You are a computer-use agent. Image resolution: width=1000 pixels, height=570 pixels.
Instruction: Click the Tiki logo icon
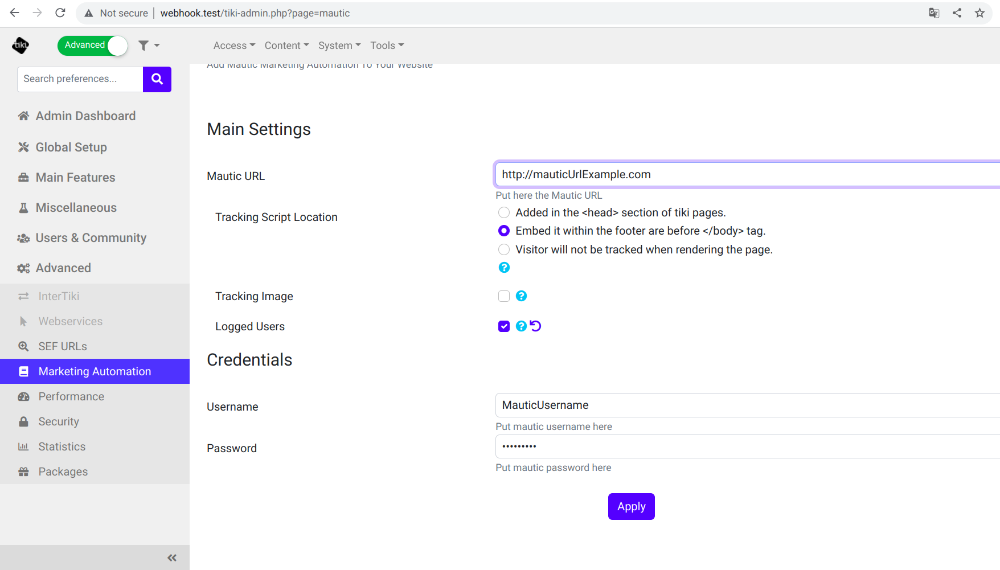(x=20, y=45)
